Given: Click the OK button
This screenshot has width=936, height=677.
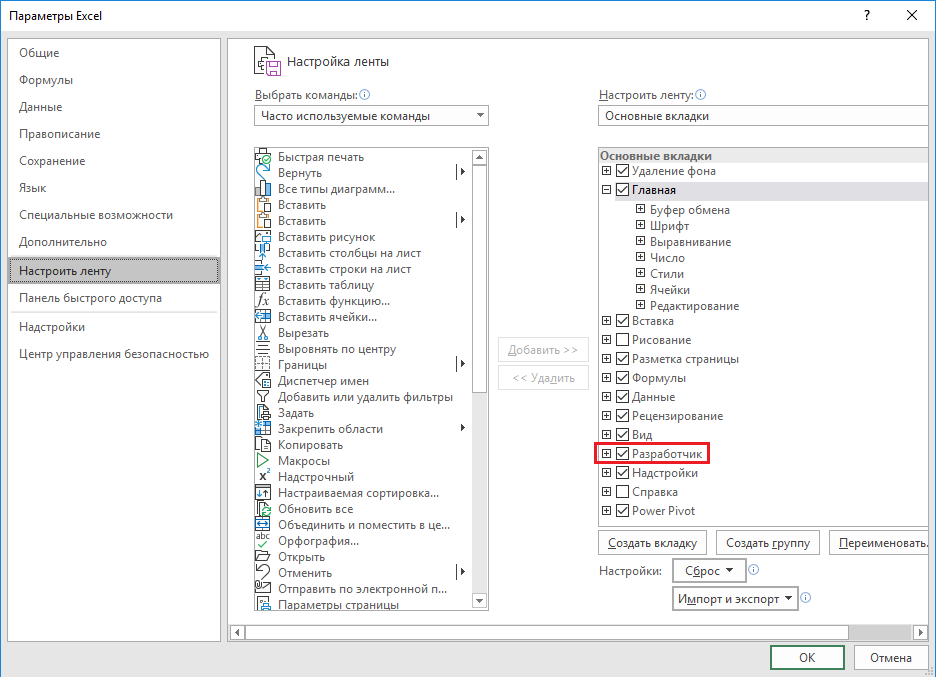Looking at the screenshot, I should coord(807,657).
